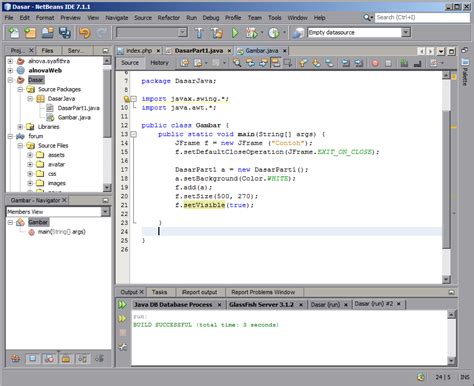Toggle Show Inherited Members in Navigator
Image resolution: width=474 pixels, height=386 pixels.
click(x=15, y=358)
